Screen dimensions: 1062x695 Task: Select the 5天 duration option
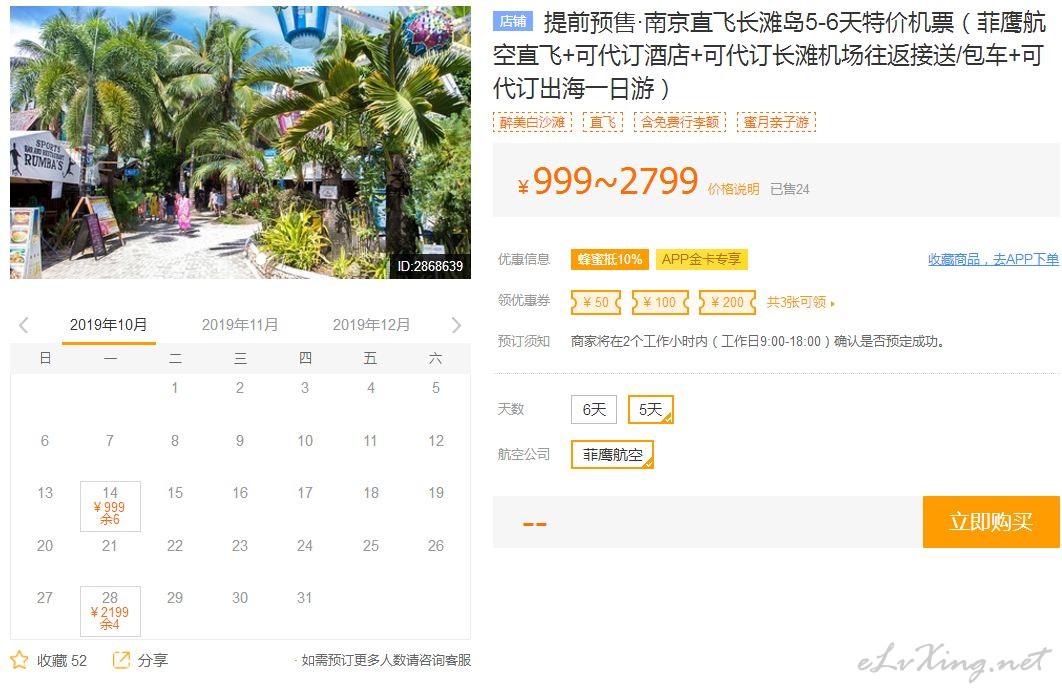click(651, 409)
